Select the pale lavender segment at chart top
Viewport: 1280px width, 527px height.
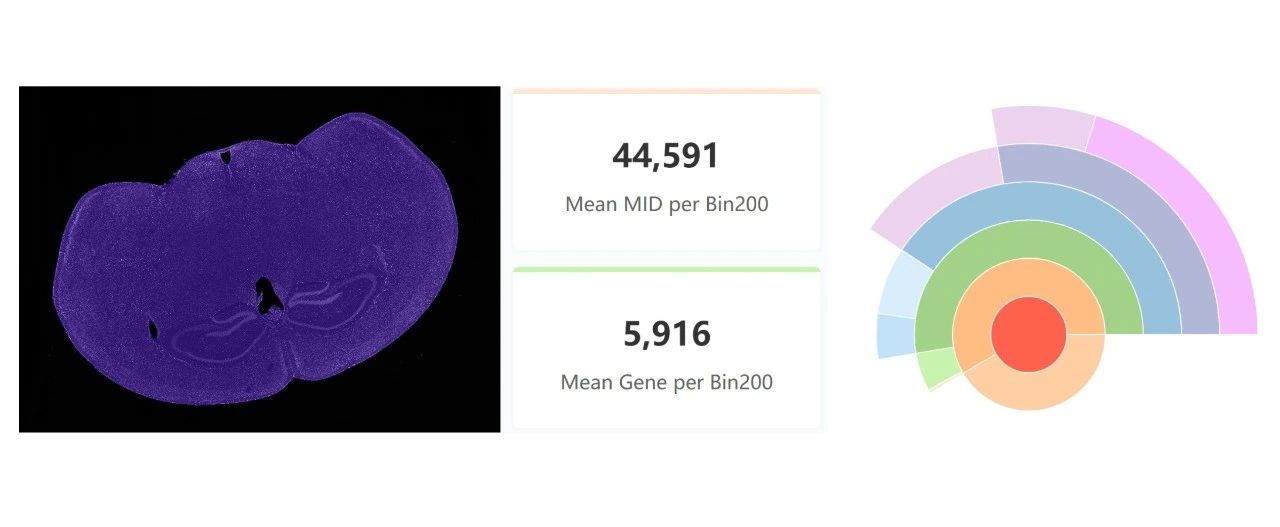click(1040, 128)
